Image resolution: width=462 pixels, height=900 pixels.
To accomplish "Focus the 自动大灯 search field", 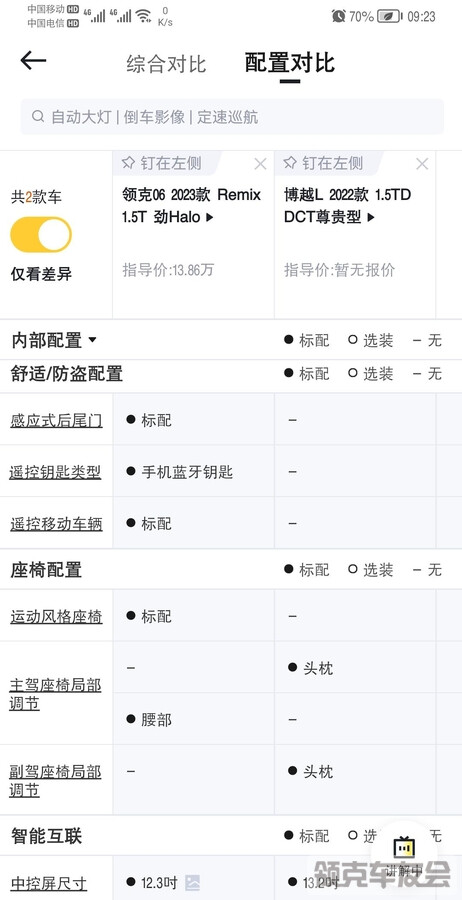I will tap(232, 117).
